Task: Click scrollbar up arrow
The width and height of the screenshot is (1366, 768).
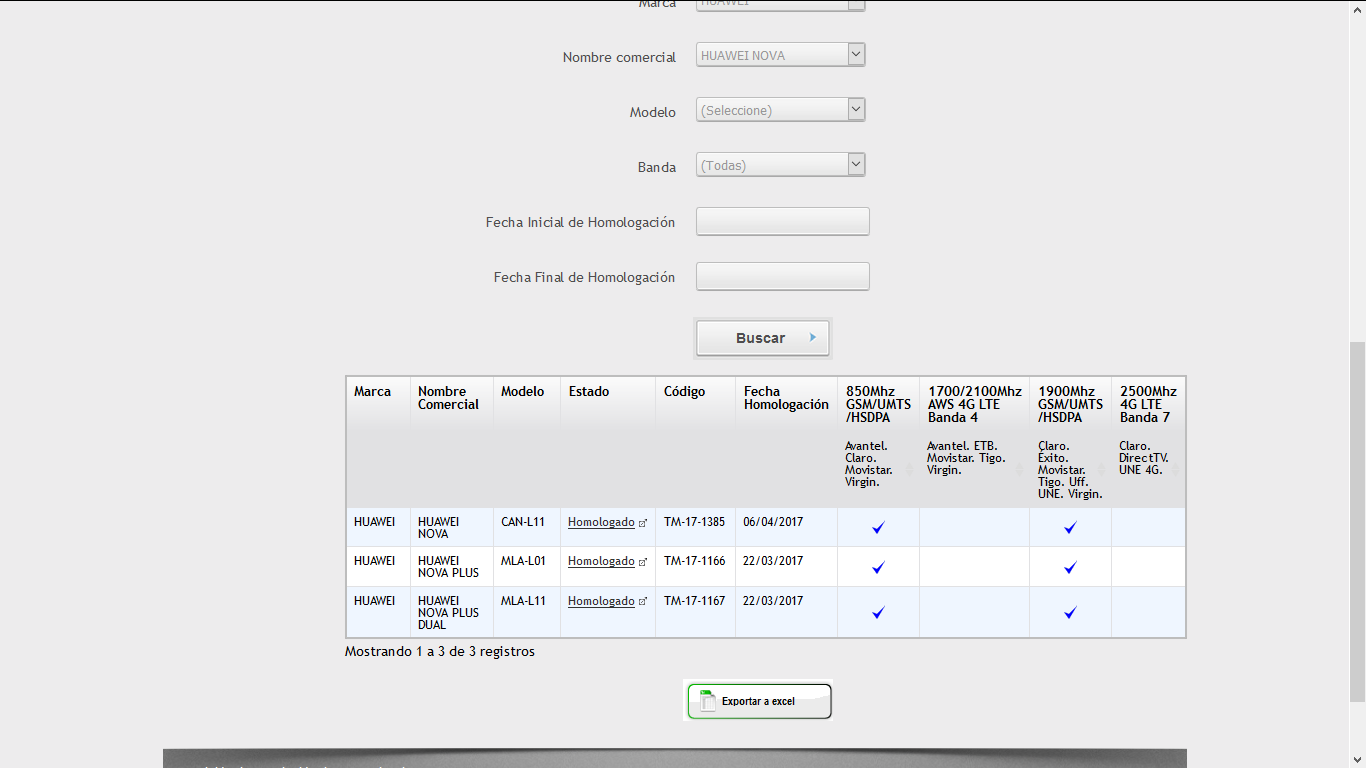Action: pos(1357,7)
